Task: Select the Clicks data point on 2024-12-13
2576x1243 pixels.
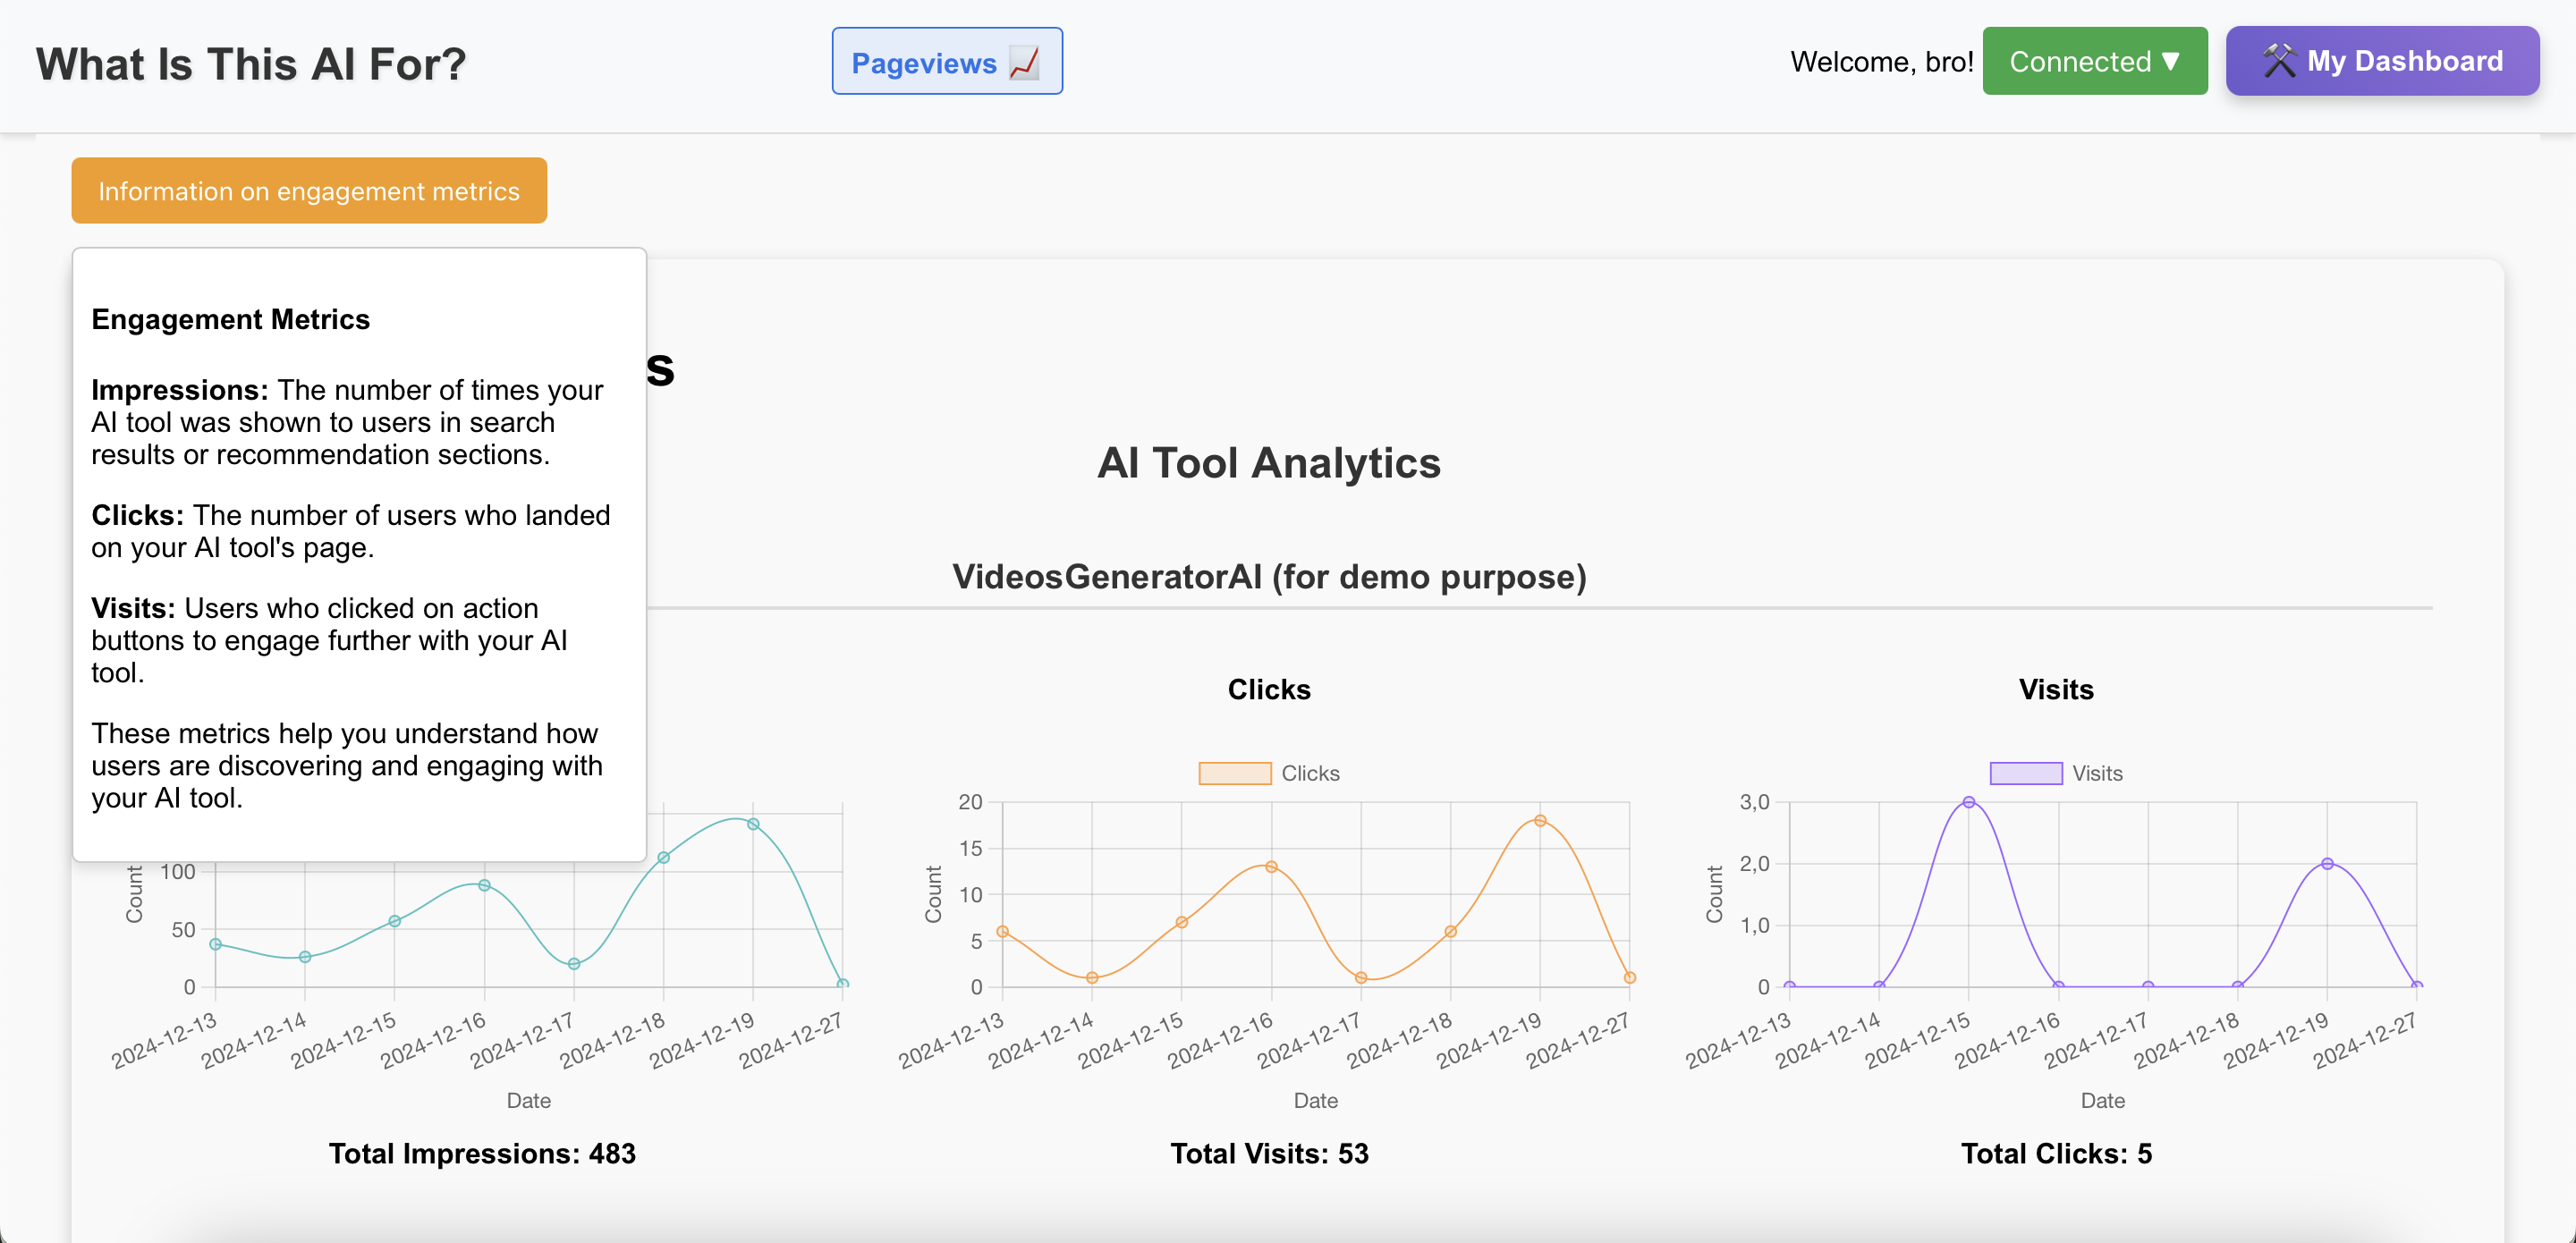Action: coord(1002,931)
